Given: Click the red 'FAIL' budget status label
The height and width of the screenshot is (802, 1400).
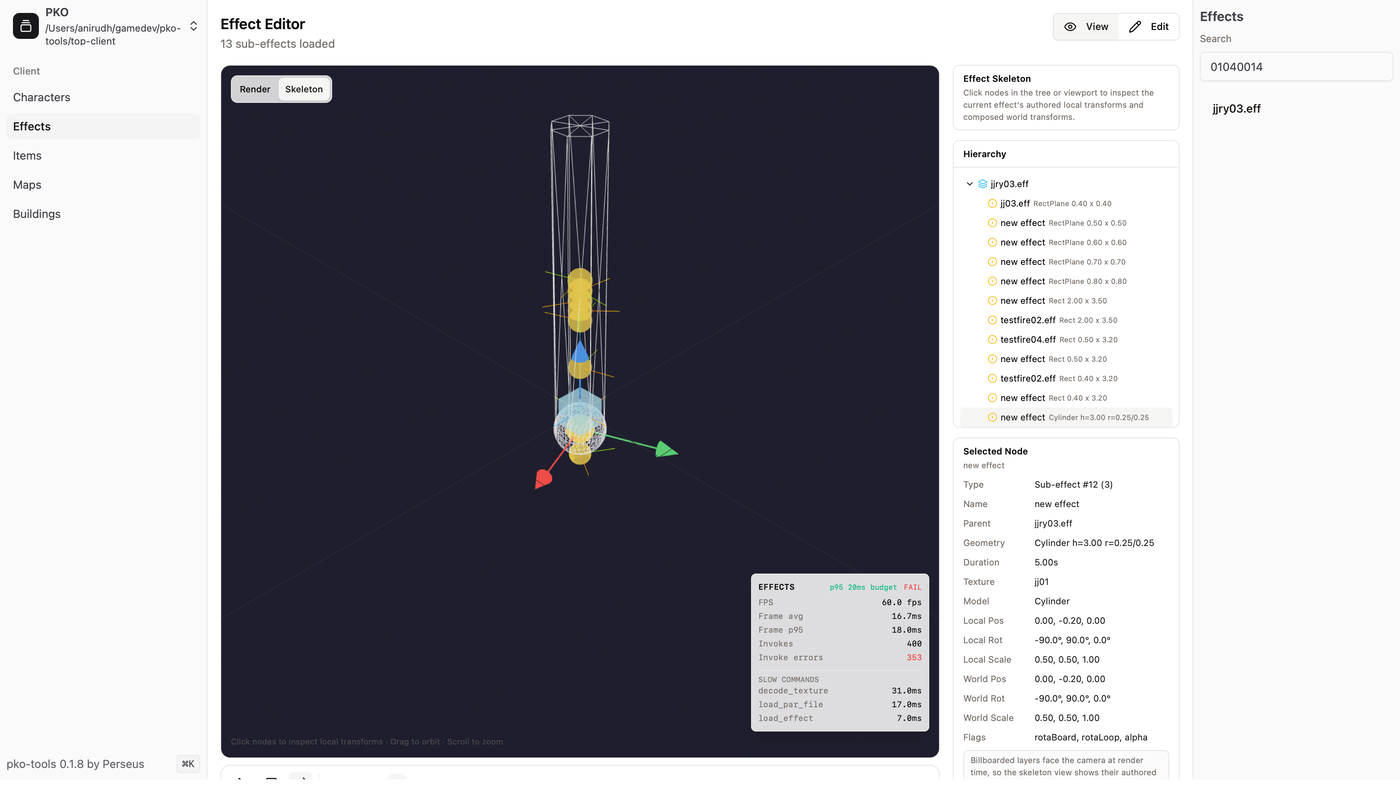Looking at the screenshot, I should [913, 587].
